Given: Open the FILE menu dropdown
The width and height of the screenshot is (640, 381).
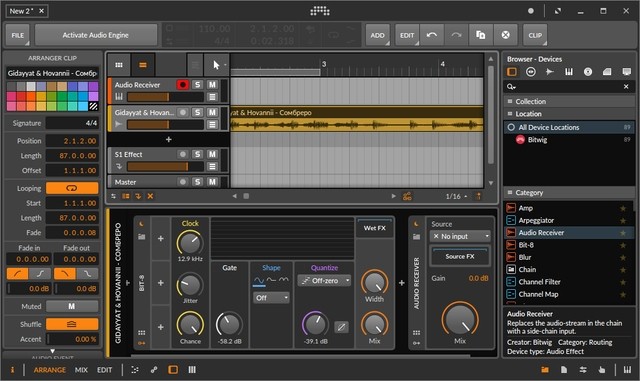Looking at the screenshot, I should pyautogui.click(x=18, y=36).
